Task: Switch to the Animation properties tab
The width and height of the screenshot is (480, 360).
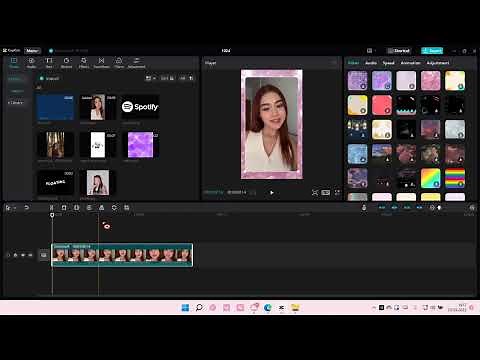Action: click(410, 63)
